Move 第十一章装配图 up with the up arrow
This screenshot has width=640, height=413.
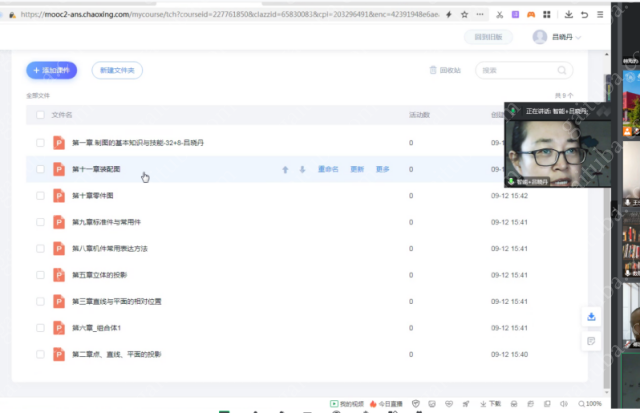coord(285,169)
